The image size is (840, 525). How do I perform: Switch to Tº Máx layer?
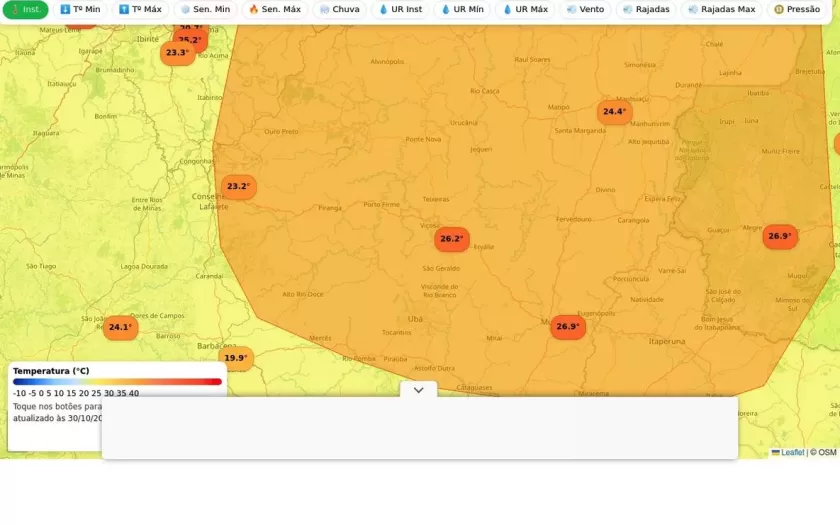(140, 9)
